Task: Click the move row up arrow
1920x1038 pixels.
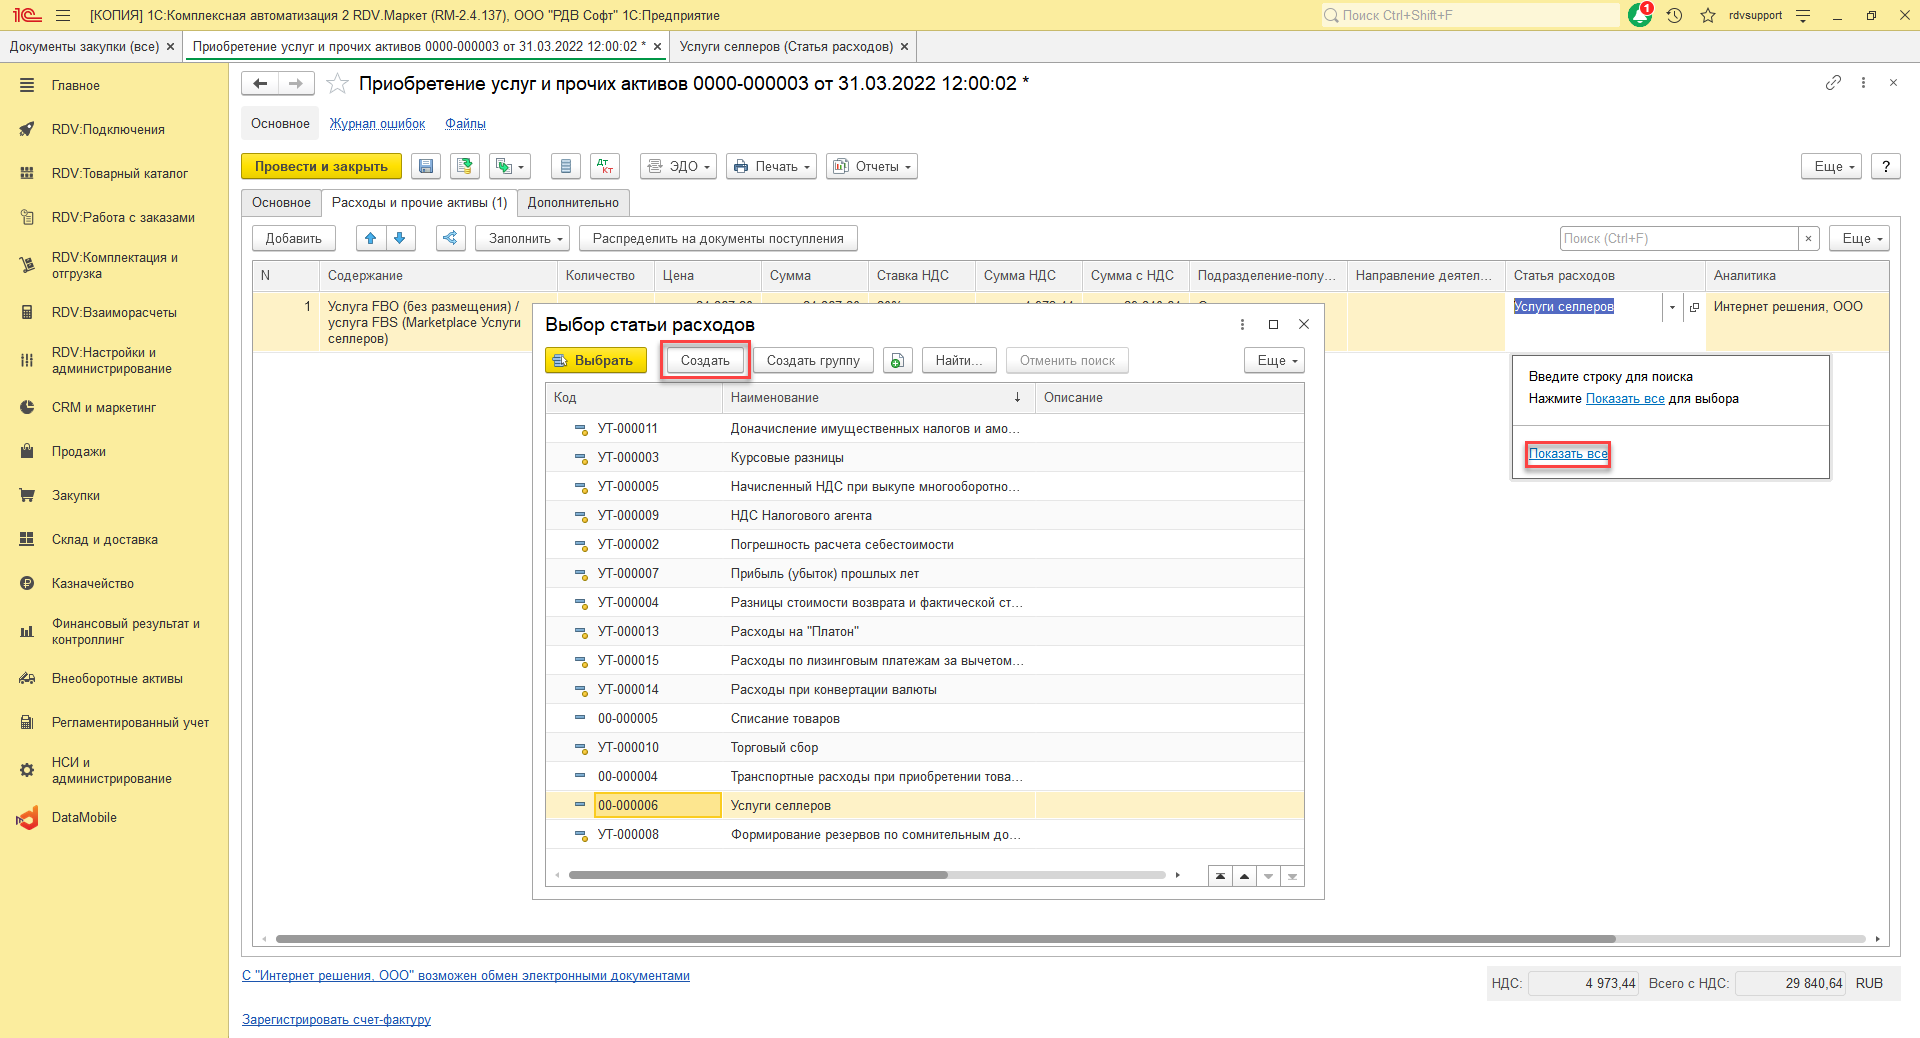Action: click(x=371, y=238)
